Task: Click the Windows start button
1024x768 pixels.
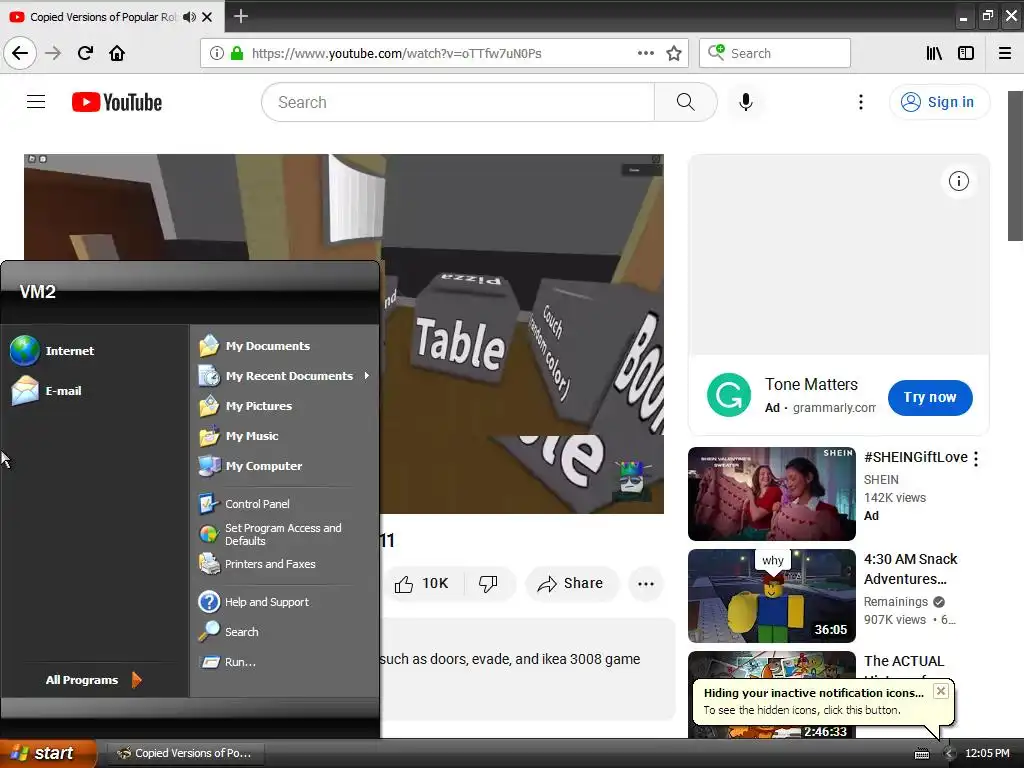Action: click(48, 753)
